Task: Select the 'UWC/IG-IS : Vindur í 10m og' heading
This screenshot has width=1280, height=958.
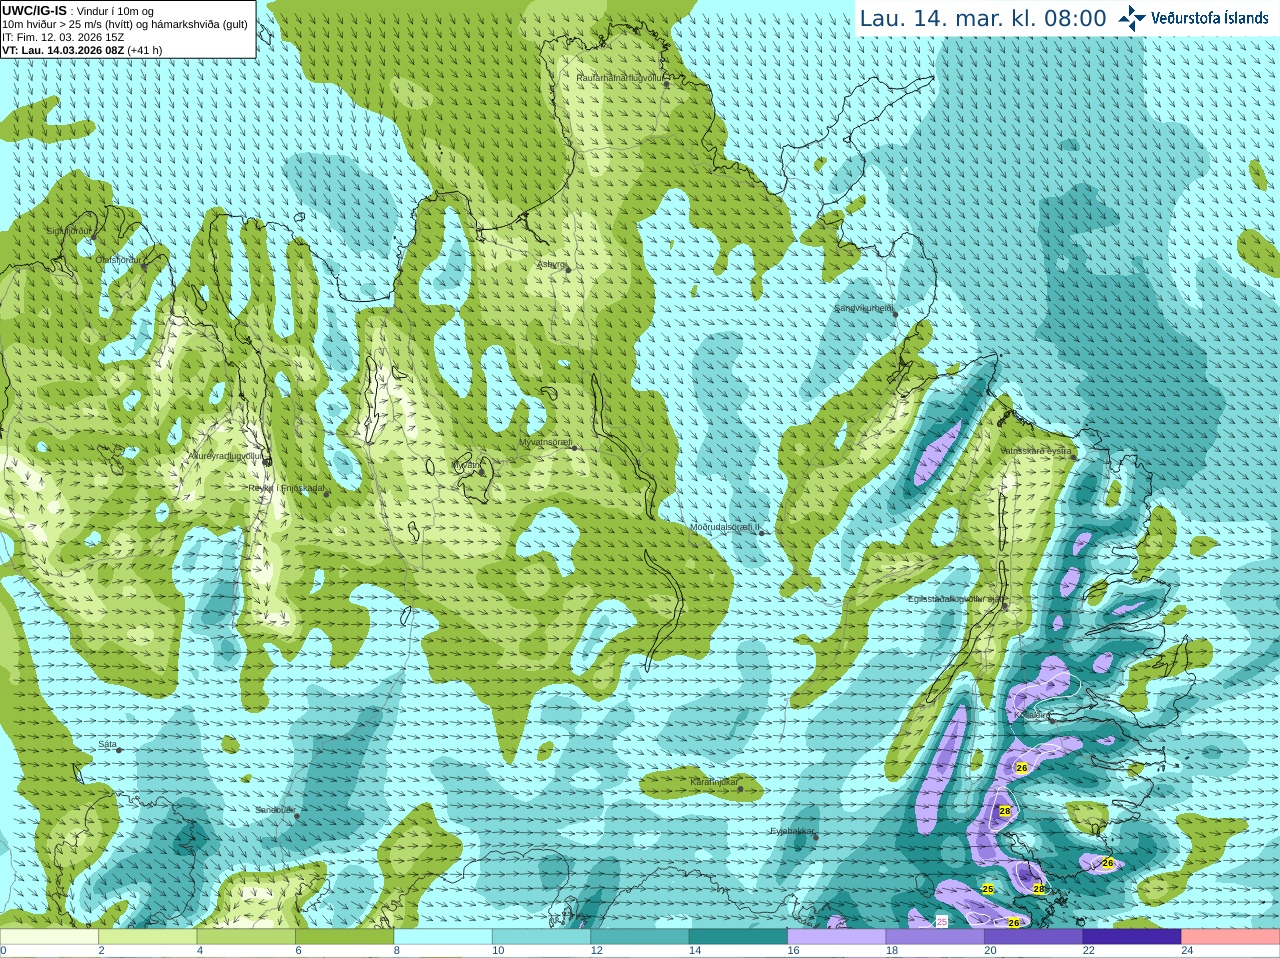Action: 78,11
